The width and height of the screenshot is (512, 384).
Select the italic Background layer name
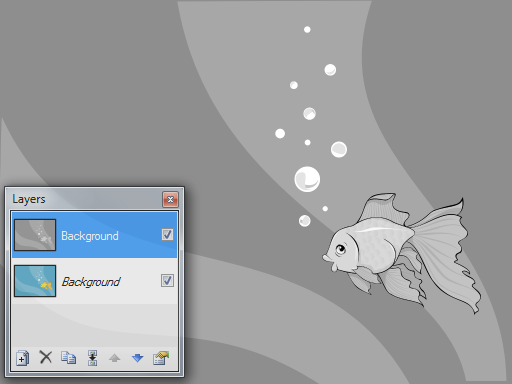91,282
